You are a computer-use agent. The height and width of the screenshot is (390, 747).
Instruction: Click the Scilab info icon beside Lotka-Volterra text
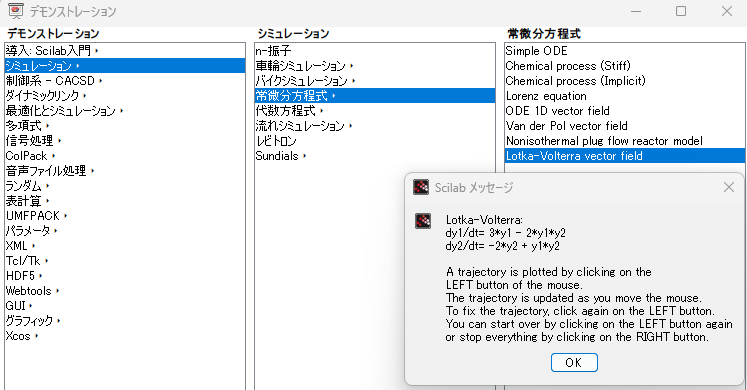(423, 221)
